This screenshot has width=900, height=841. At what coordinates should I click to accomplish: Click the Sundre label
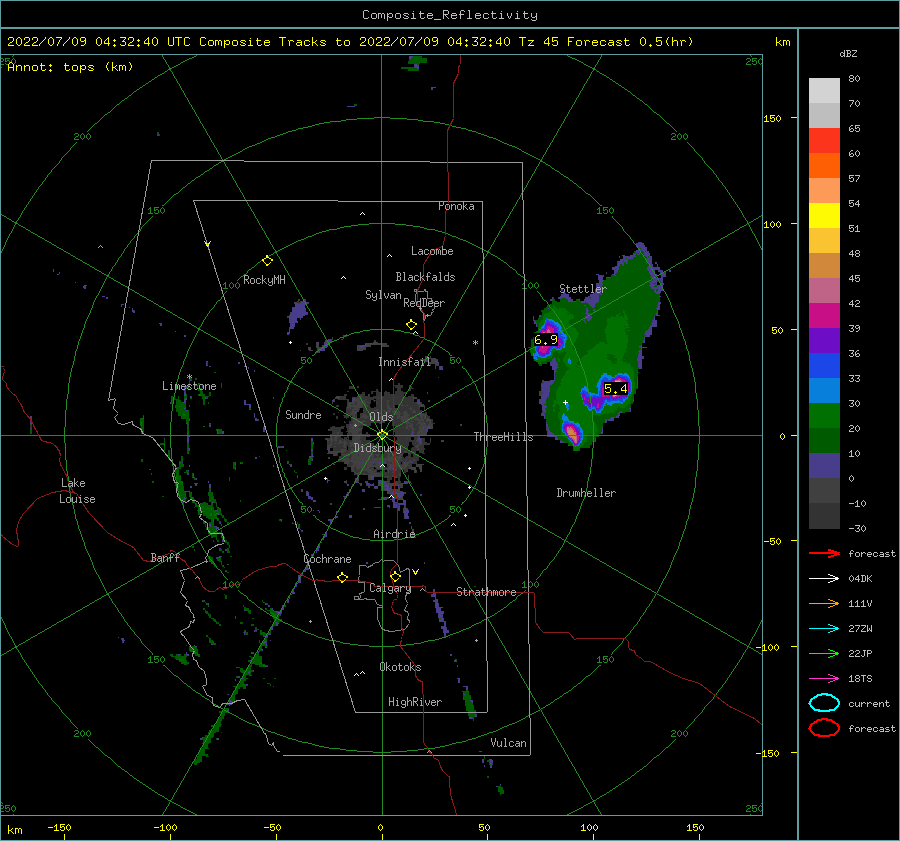pyautogui.click(x=303, y=414)
